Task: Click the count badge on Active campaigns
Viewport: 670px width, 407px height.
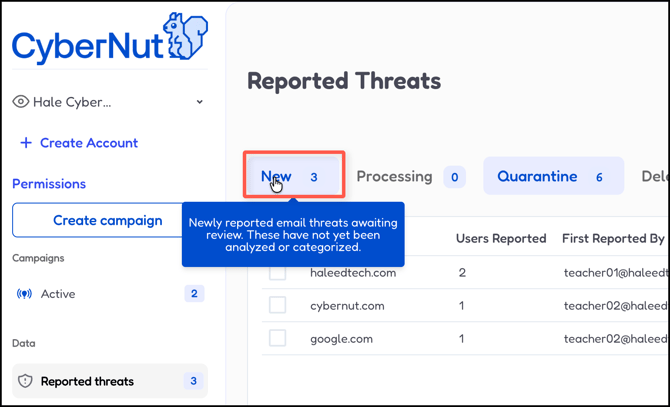Action: tap(194, 294)
